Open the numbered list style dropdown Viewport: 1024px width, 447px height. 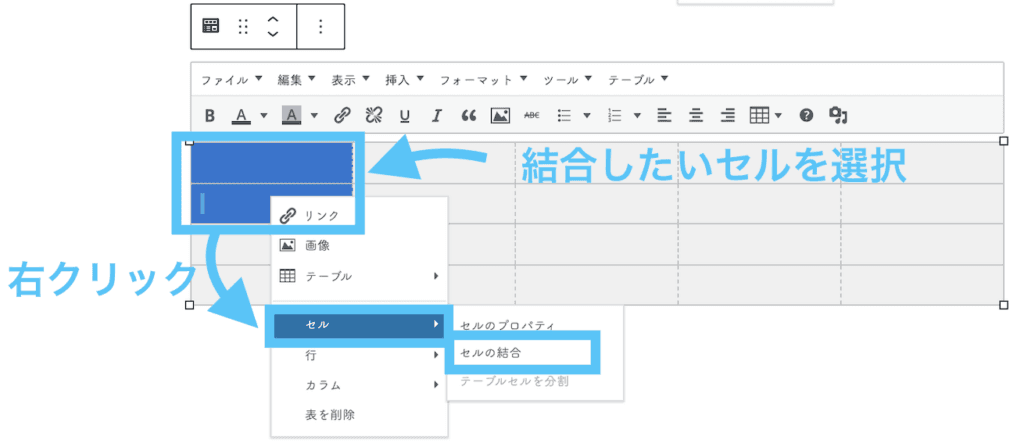(x=637, y=116)
